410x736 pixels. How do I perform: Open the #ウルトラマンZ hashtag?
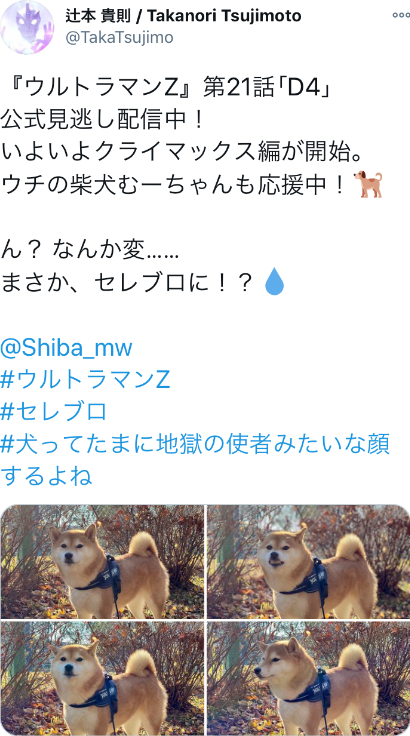click(85, 380)
